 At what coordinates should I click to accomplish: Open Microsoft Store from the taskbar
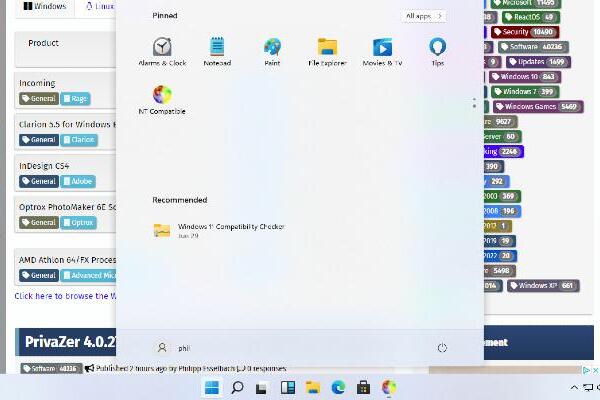tap(363, 388)
